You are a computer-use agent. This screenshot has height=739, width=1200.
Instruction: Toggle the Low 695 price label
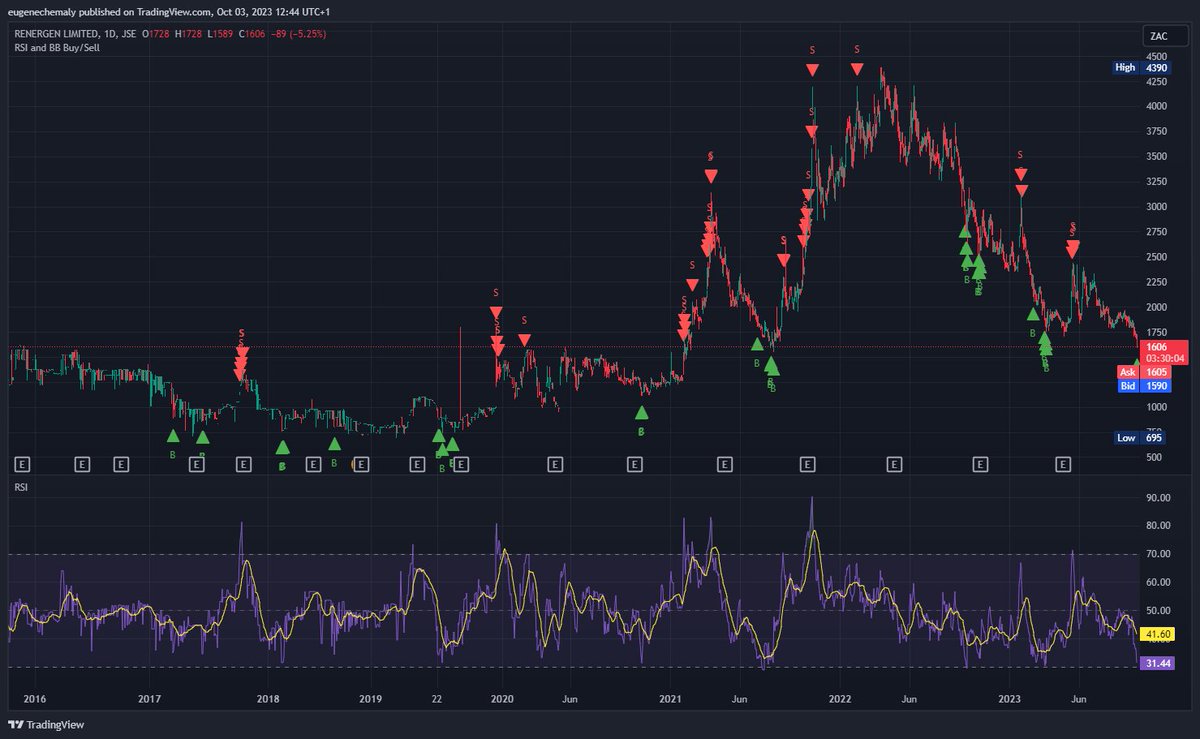tap(1139, 437)
